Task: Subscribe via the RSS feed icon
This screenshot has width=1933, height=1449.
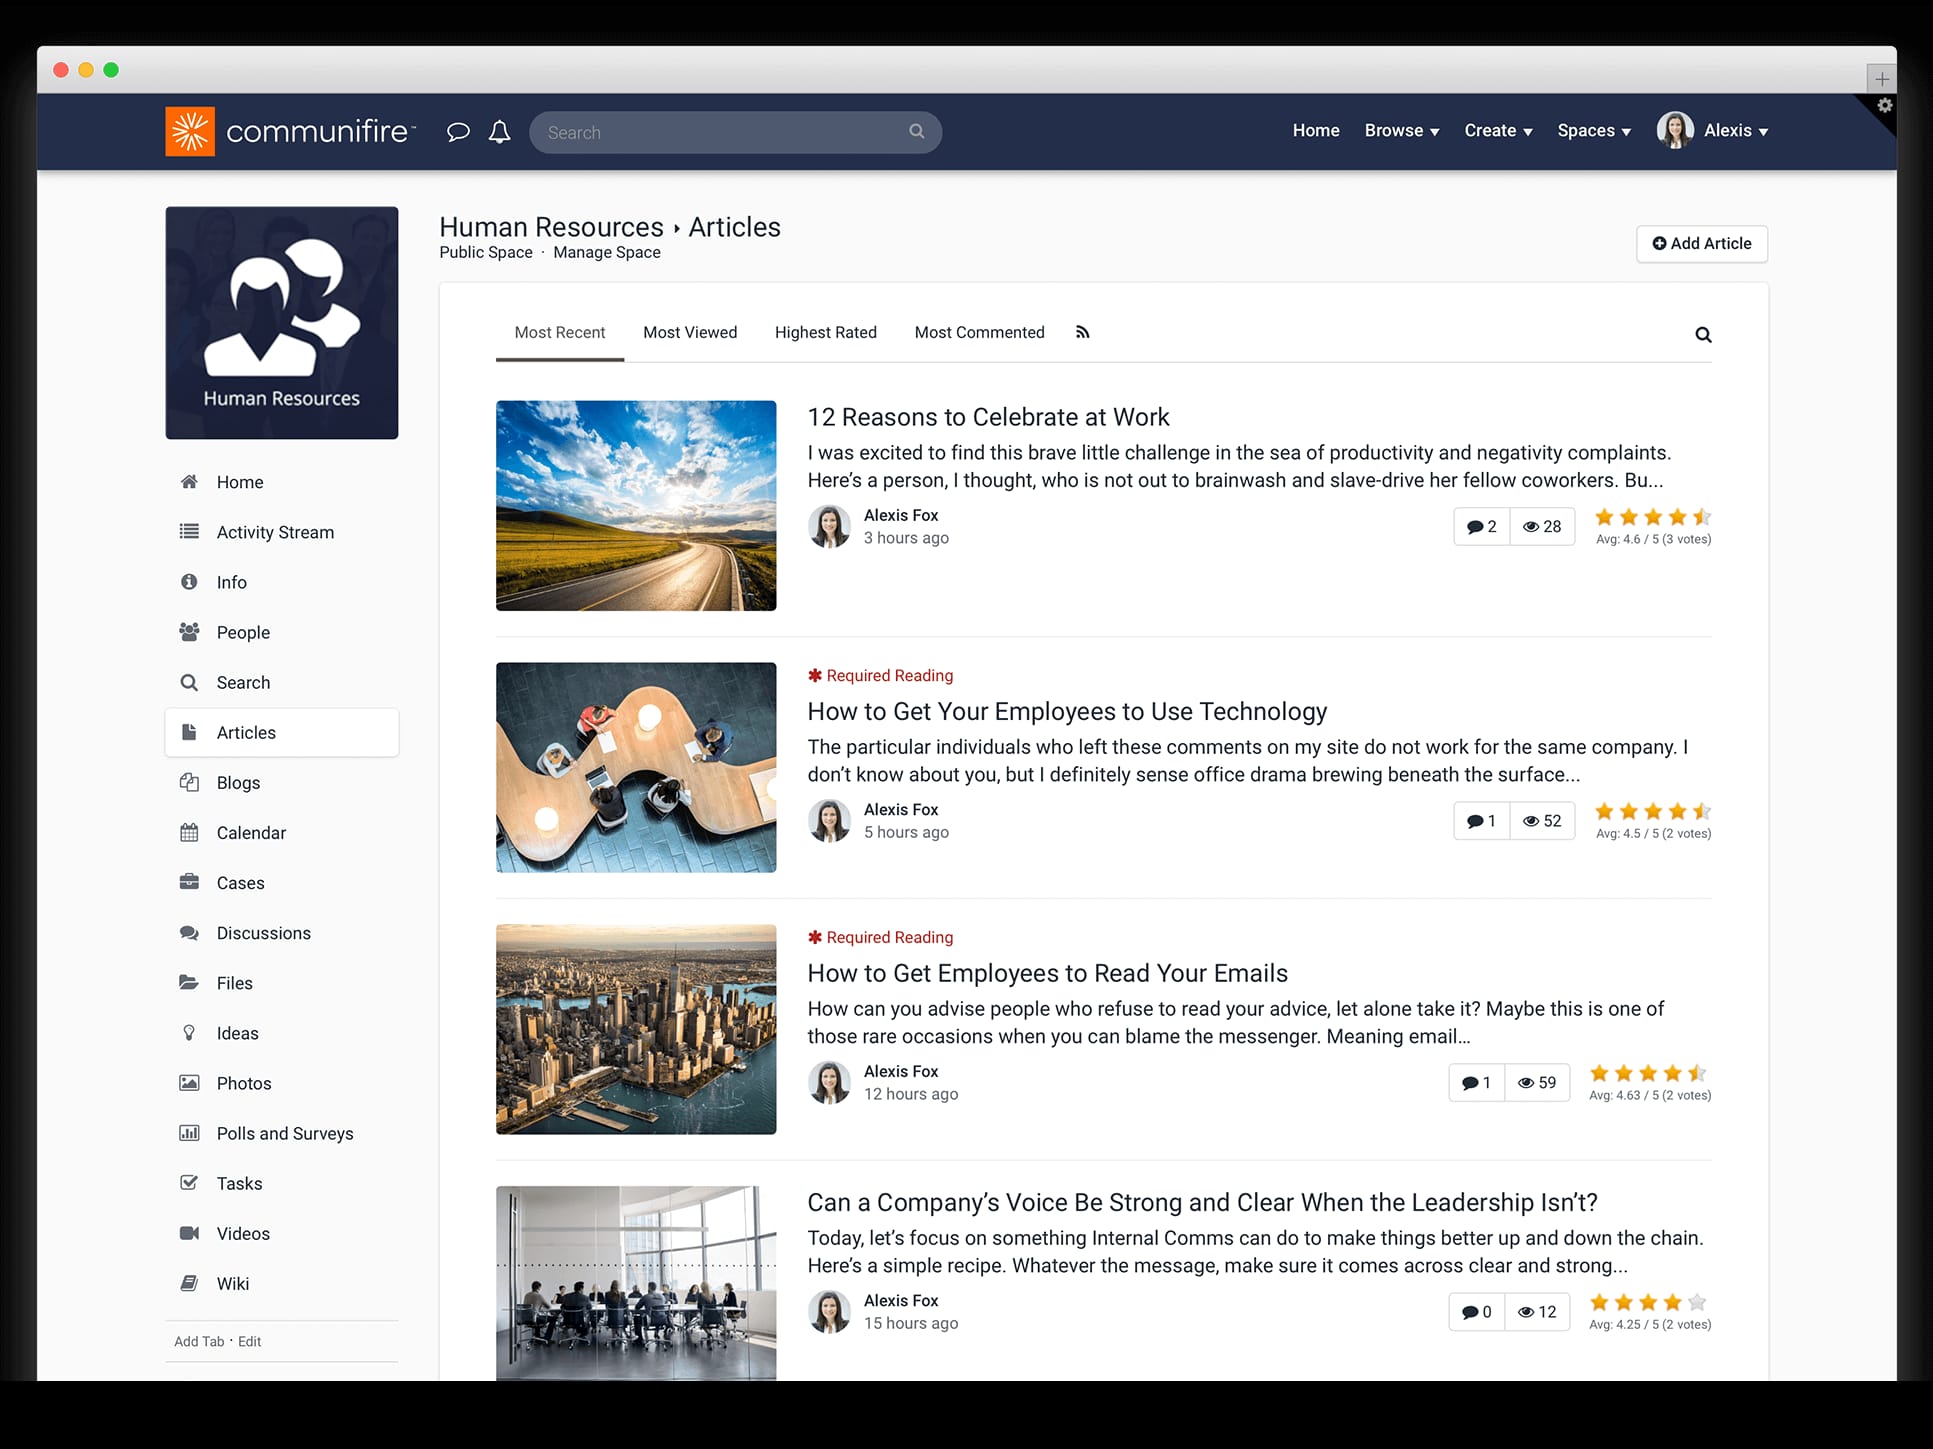Action: point(1083,331)
